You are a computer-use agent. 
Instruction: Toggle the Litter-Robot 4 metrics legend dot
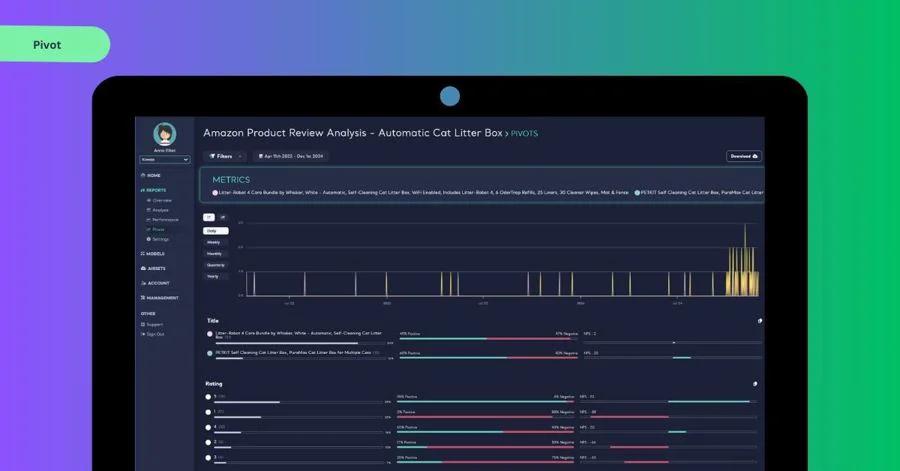click(x=215, y=193)
